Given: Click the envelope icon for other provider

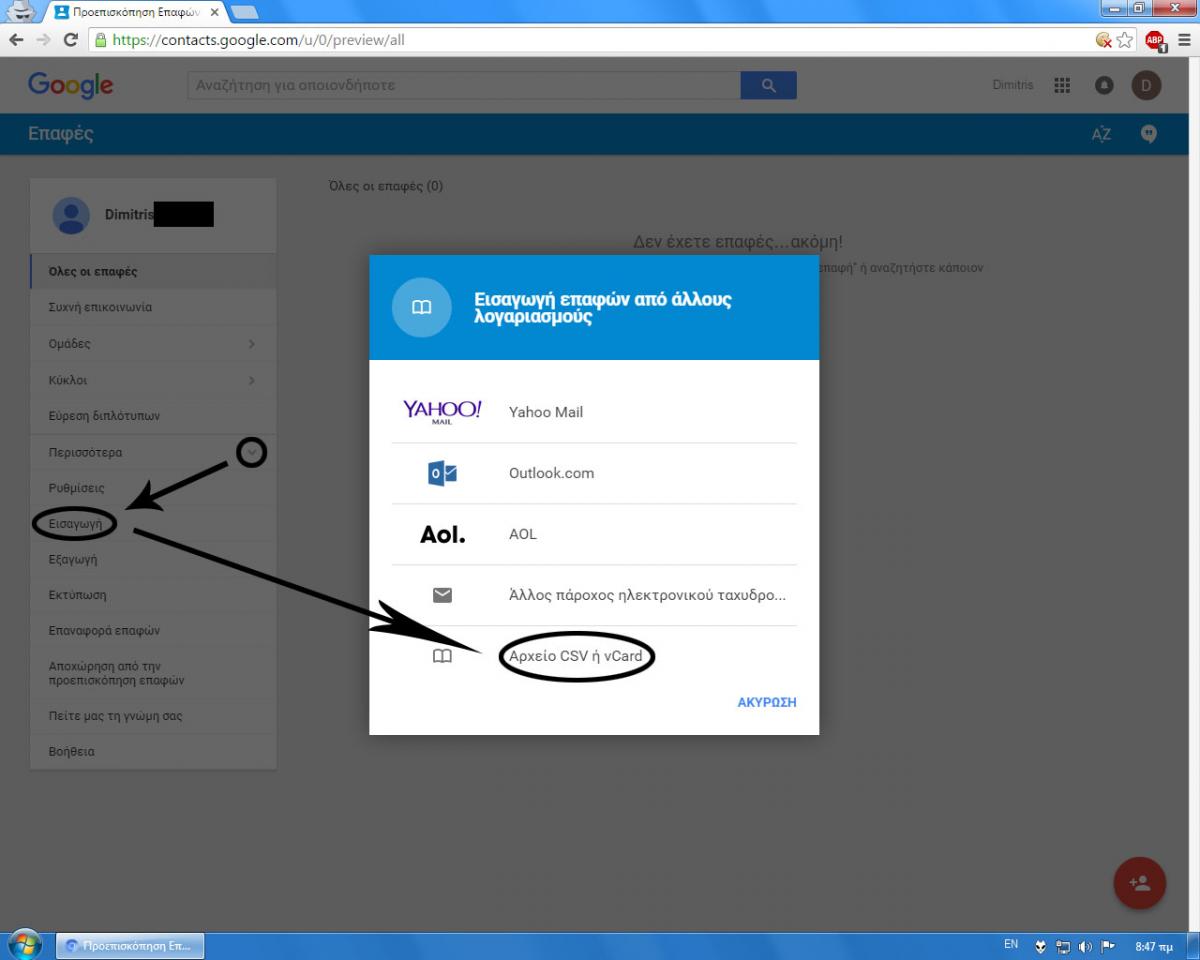Looking at the screenshot, I should click(x=442, y=595).
